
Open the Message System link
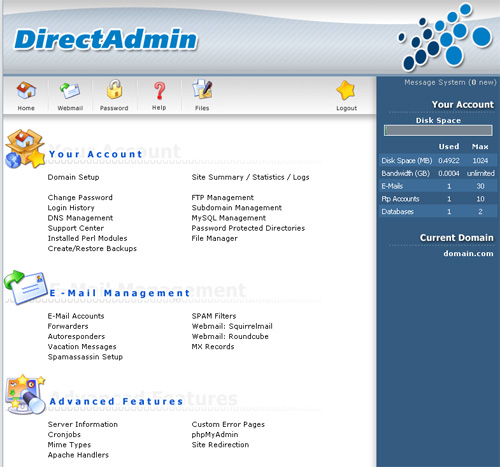(x=450, y=82)
